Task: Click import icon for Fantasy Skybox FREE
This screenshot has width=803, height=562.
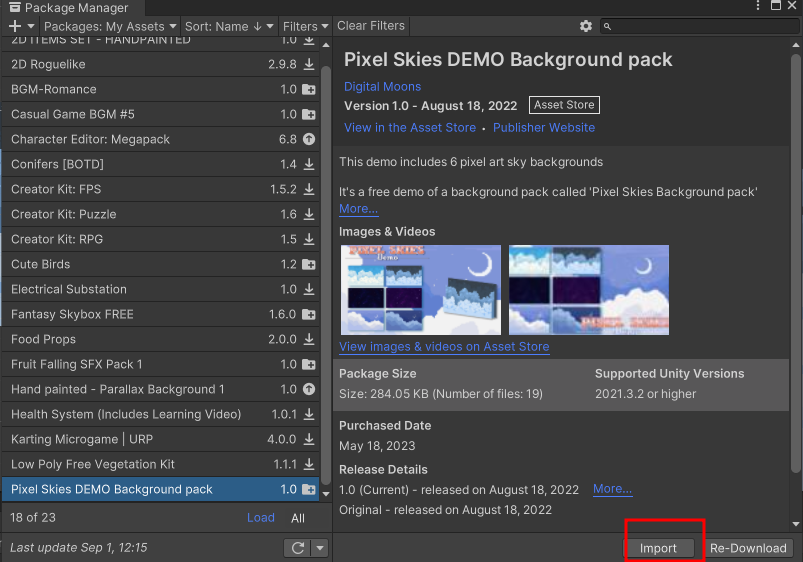Action: click(309, 314)
